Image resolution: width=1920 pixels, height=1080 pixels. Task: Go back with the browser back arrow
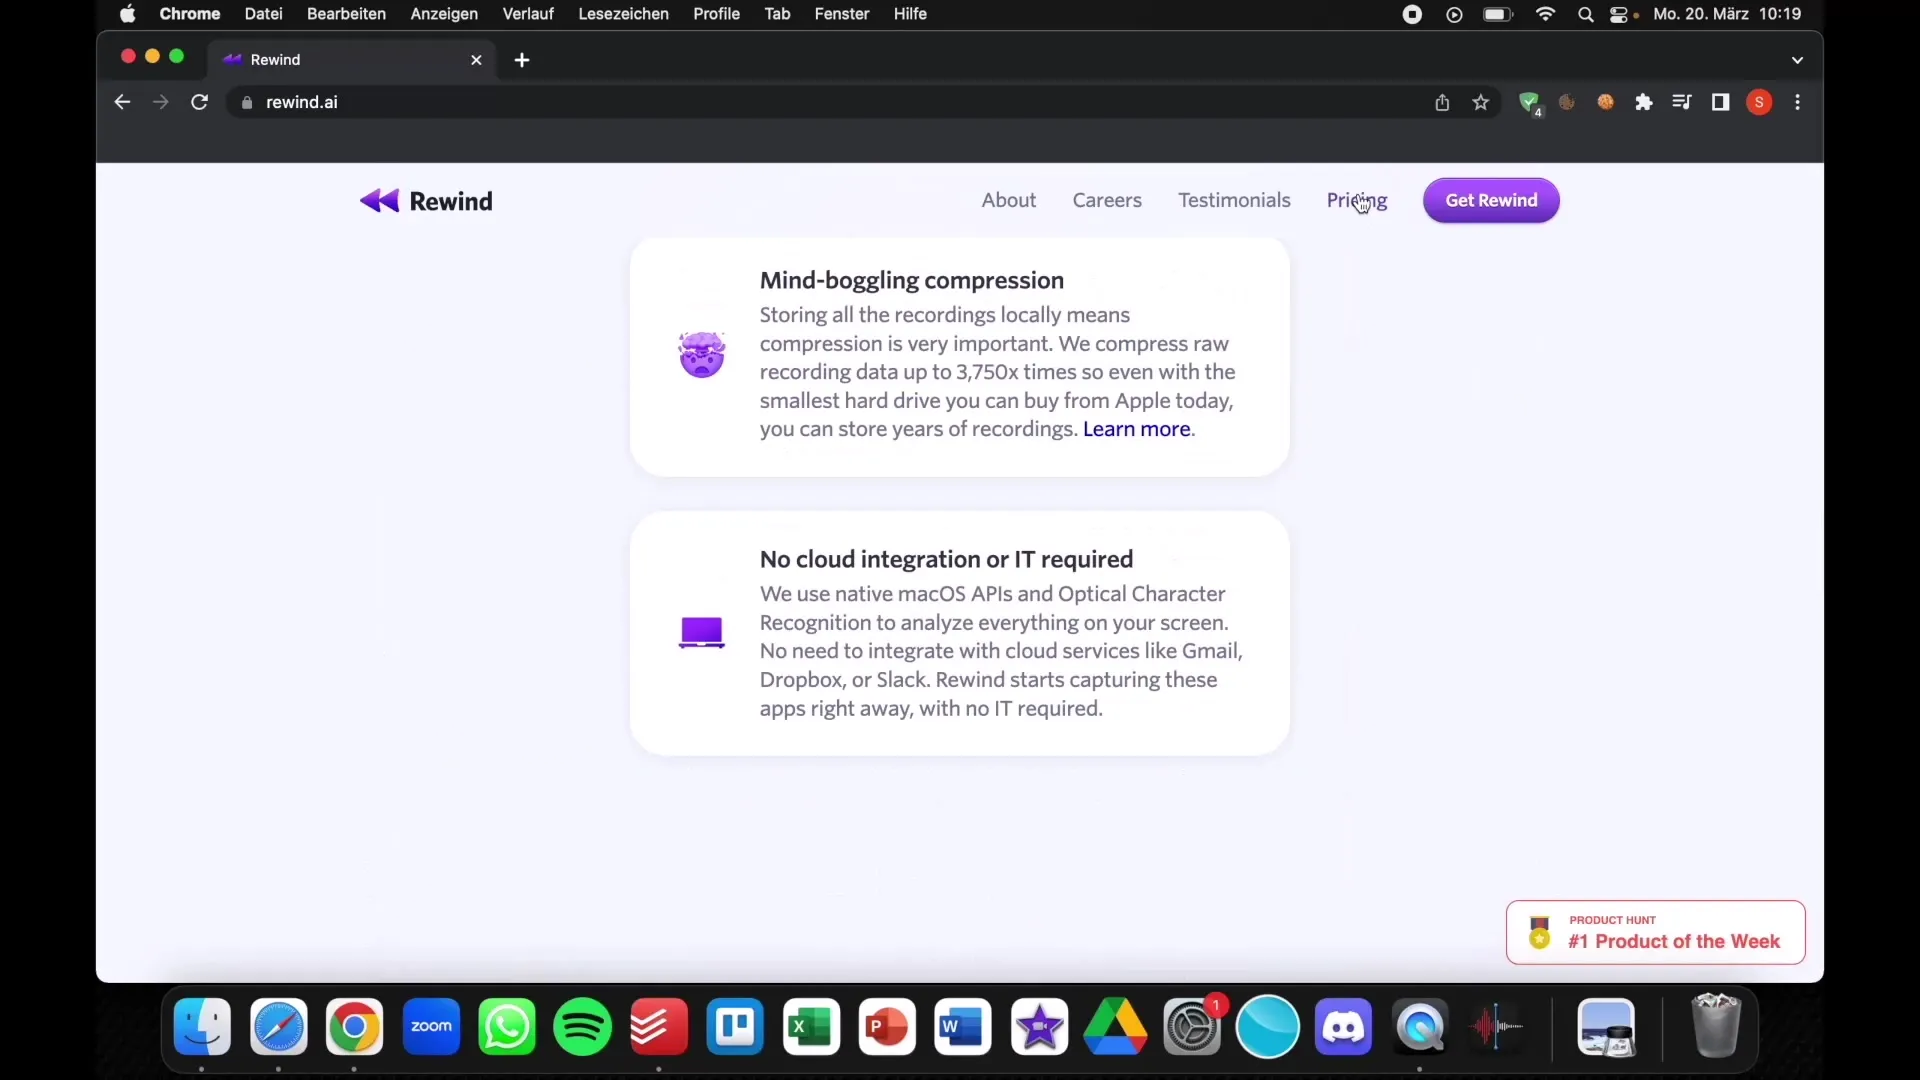pyautogui.click(x=122, y=102)
